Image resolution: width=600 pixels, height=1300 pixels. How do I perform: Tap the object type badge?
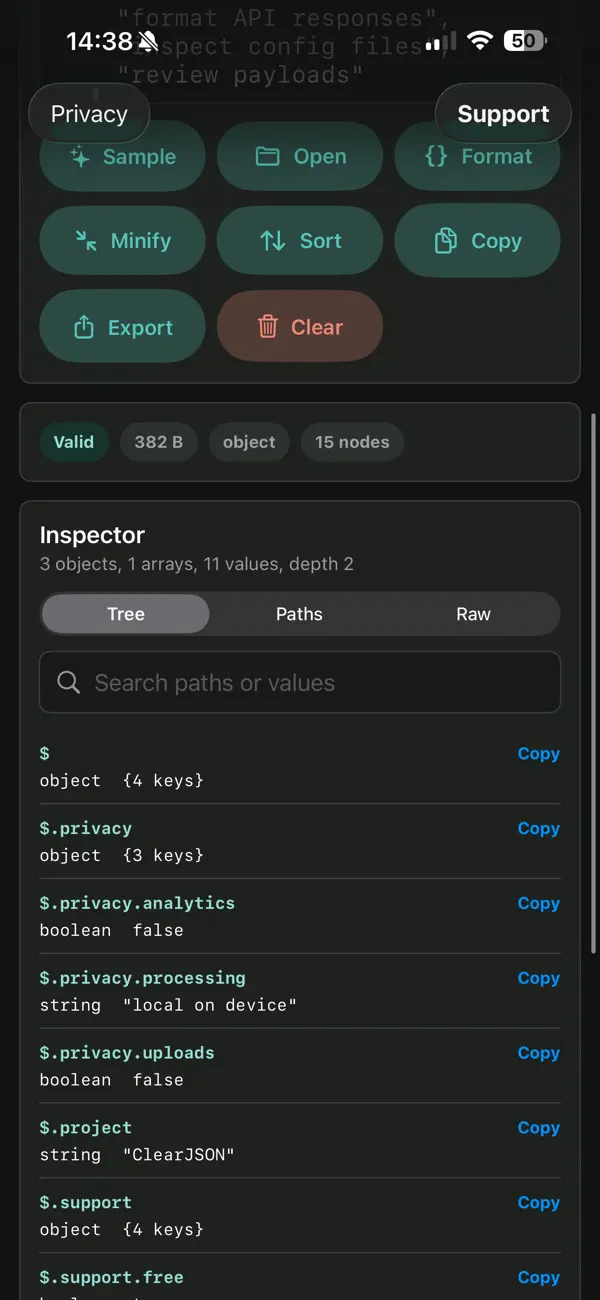(249, 442)
